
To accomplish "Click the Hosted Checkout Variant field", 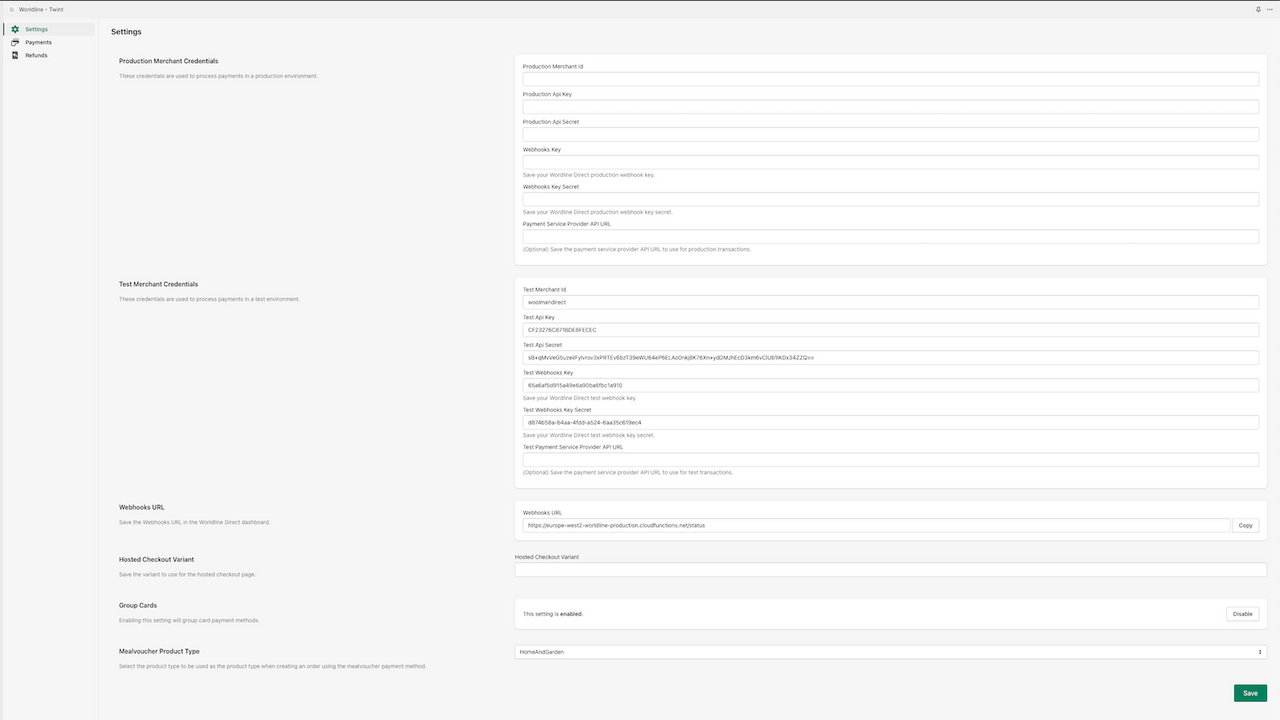I will pyautogui.click(x=891, y=570).
